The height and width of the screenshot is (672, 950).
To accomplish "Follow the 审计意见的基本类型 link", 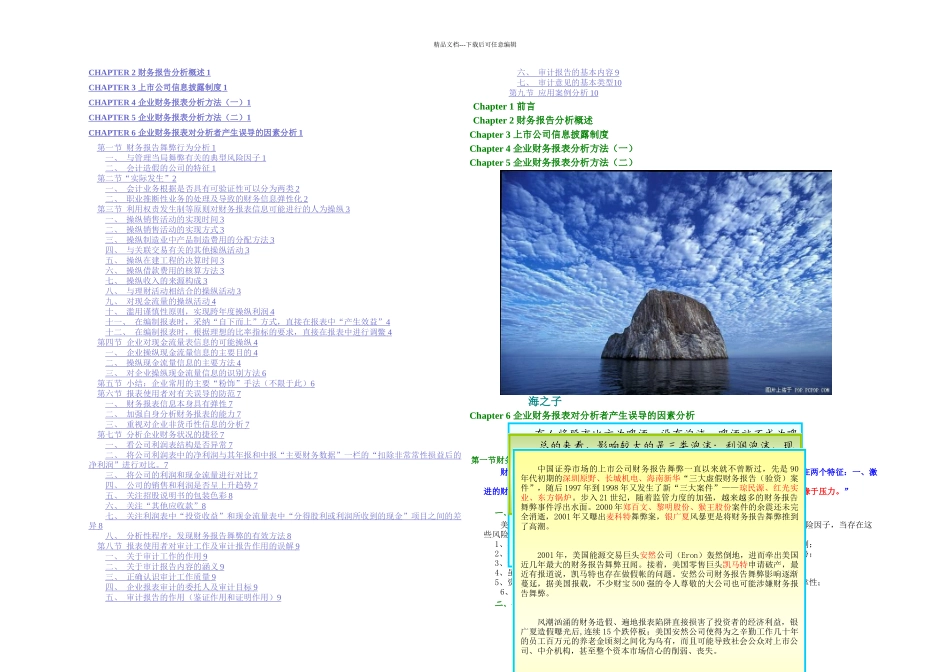I will 569,82.
